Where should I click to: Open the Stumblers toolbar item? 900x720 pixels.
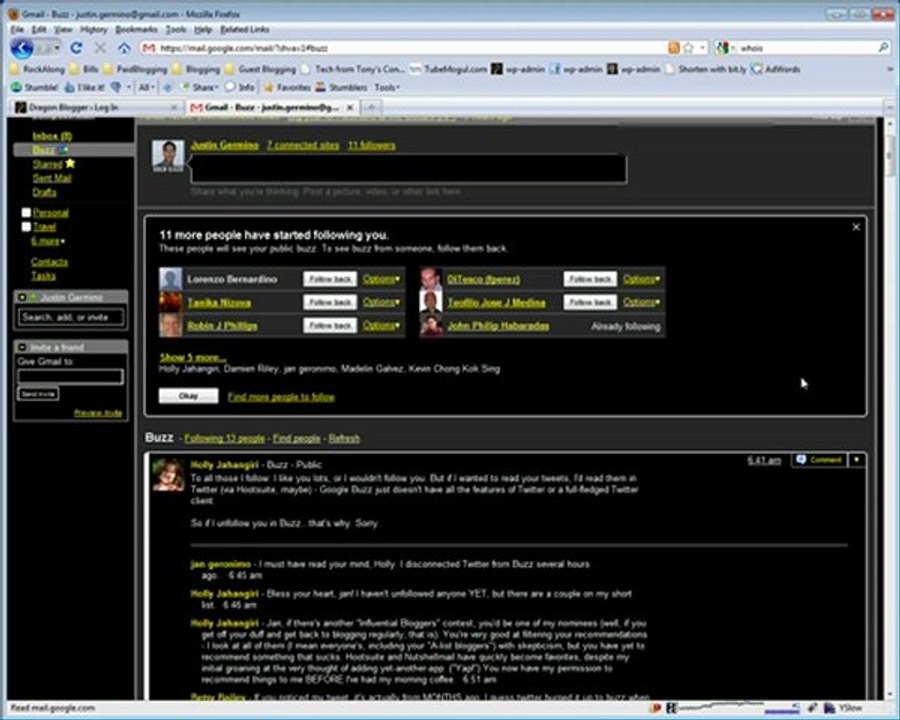[342, 87]
